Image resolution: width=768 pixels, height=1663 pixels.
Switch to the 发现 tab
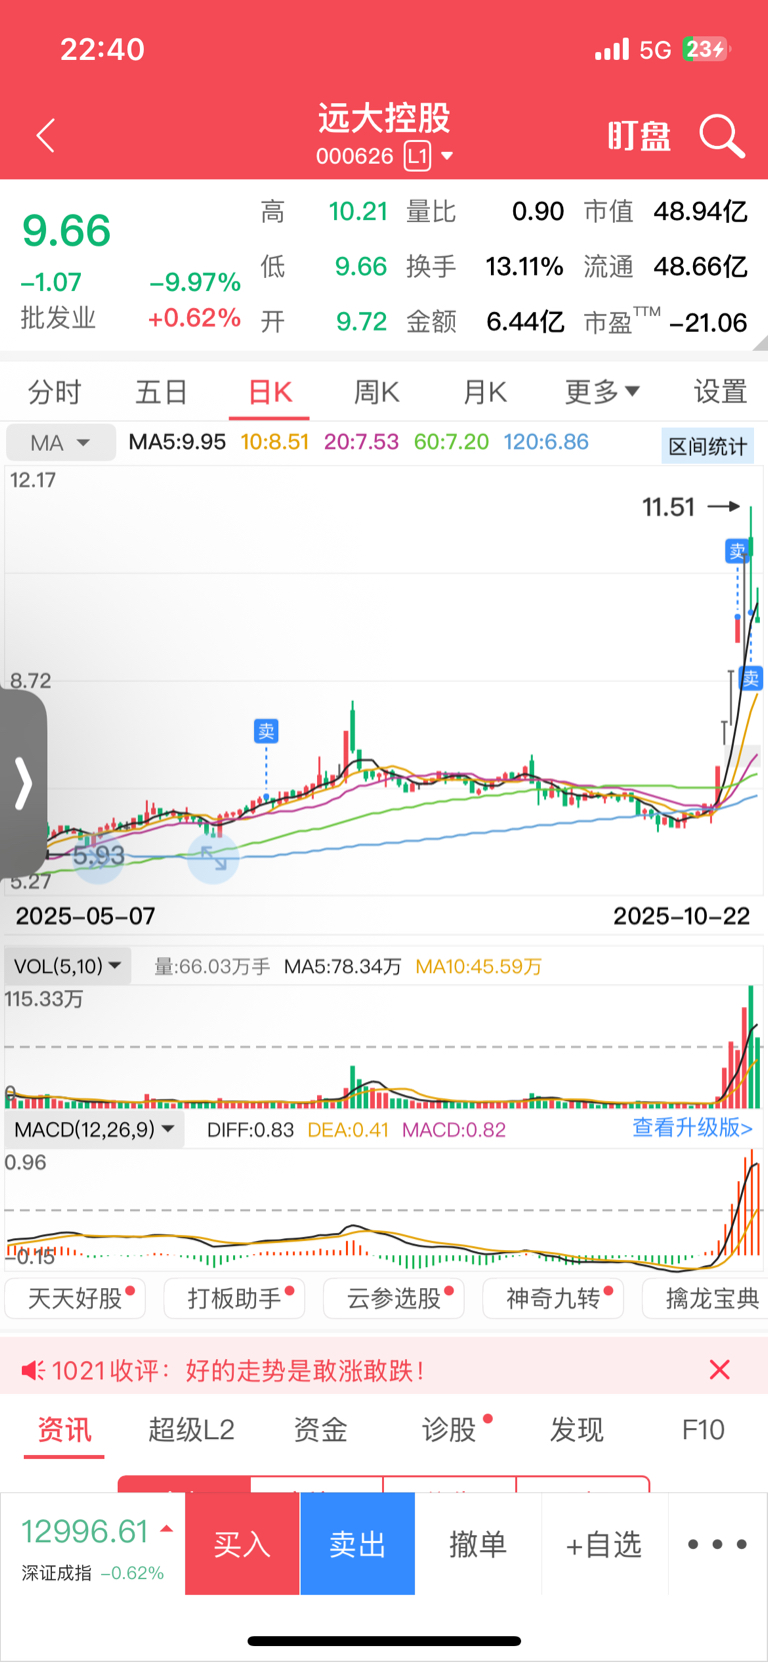click(x=576, y=1430)
